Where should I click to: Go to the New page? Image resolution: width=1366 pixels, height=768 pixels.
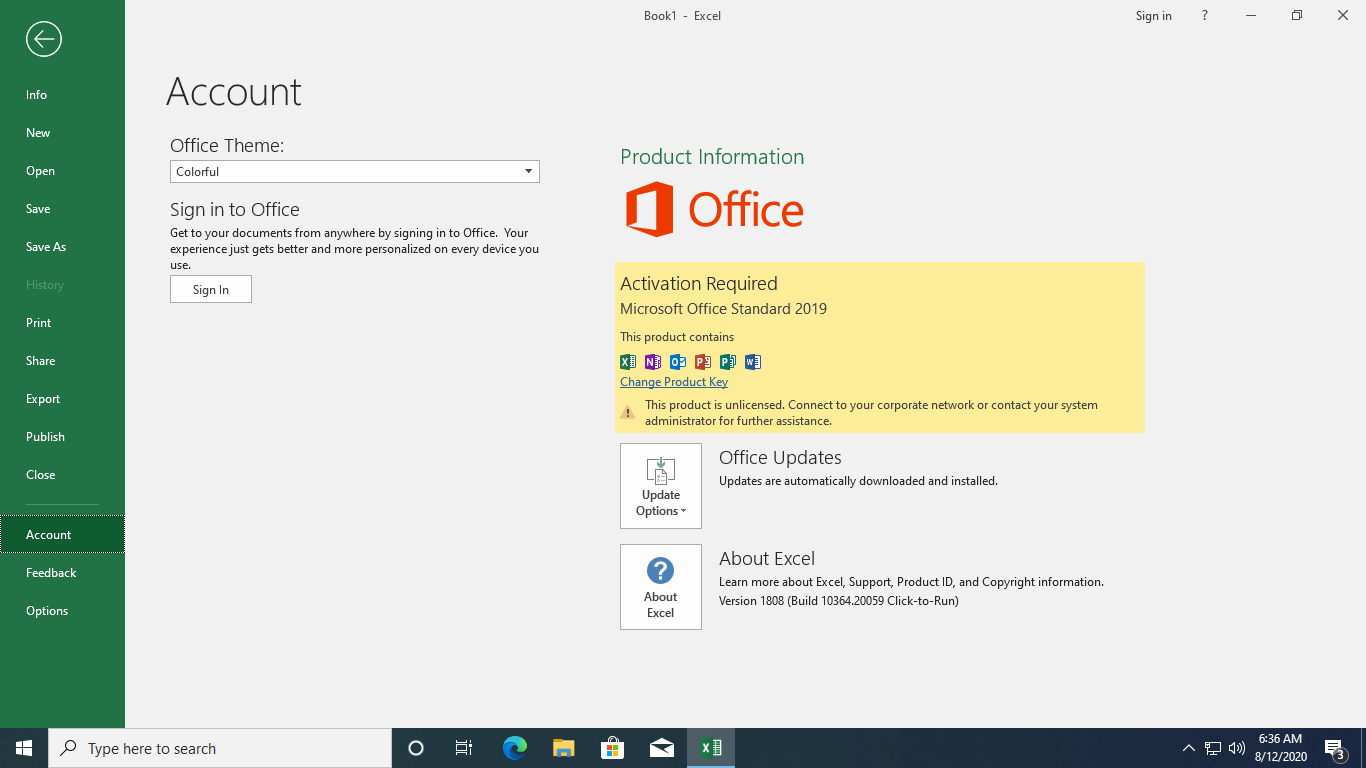point(62,133)
